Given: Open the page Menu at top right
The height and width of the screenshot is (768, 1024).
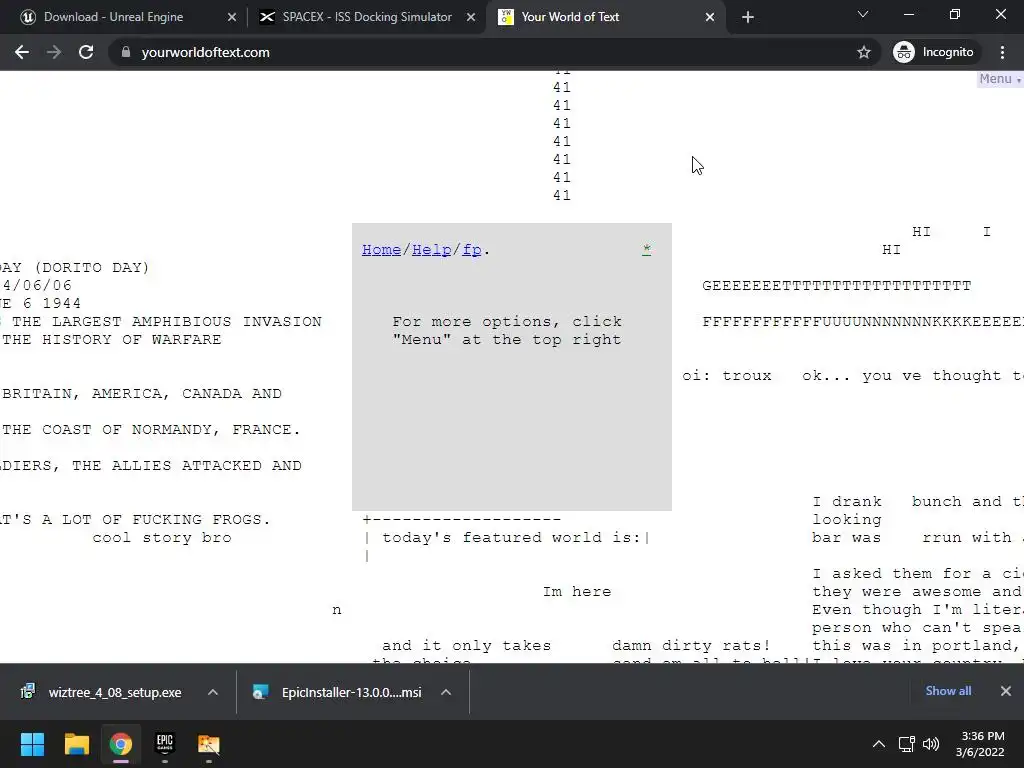Looking at the screenshot, I should (x=999, y=79).
